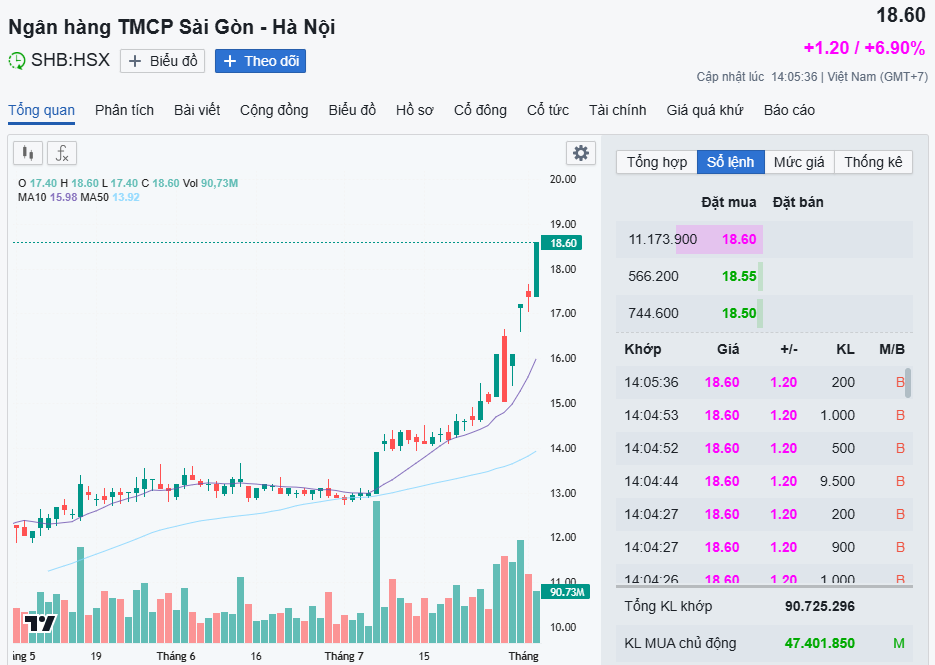This screenshot has height=665, width=935.
Task: Click the MA50 13.92 indicator legend
Action: (110, 197)
